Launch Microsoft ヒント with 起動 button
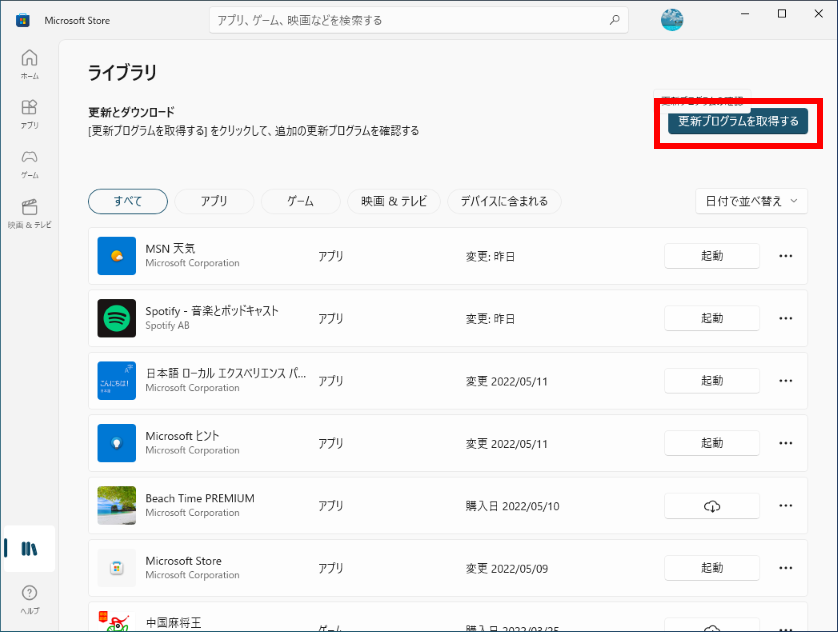This screenshot has width=838, height=632. [x=712, y=443]
